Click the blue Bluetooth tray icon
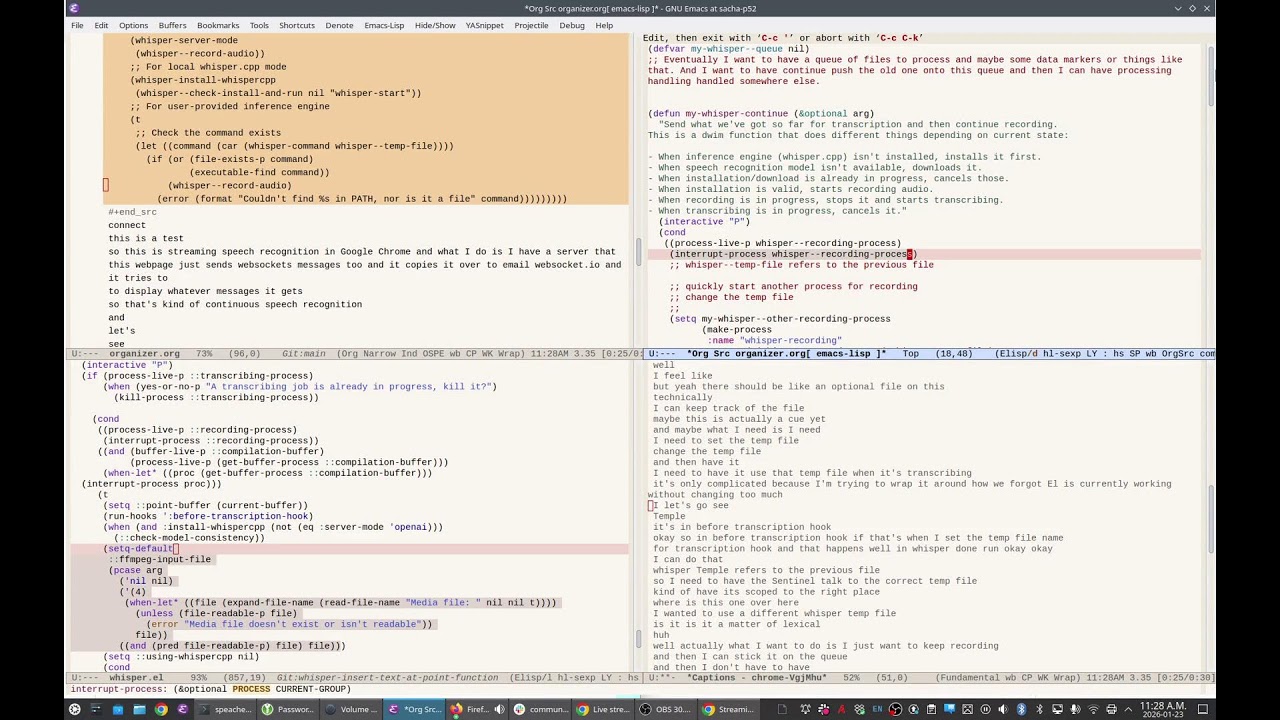Image resolution: width=1280 pixels, height=720 pixels. [1021, 709]
